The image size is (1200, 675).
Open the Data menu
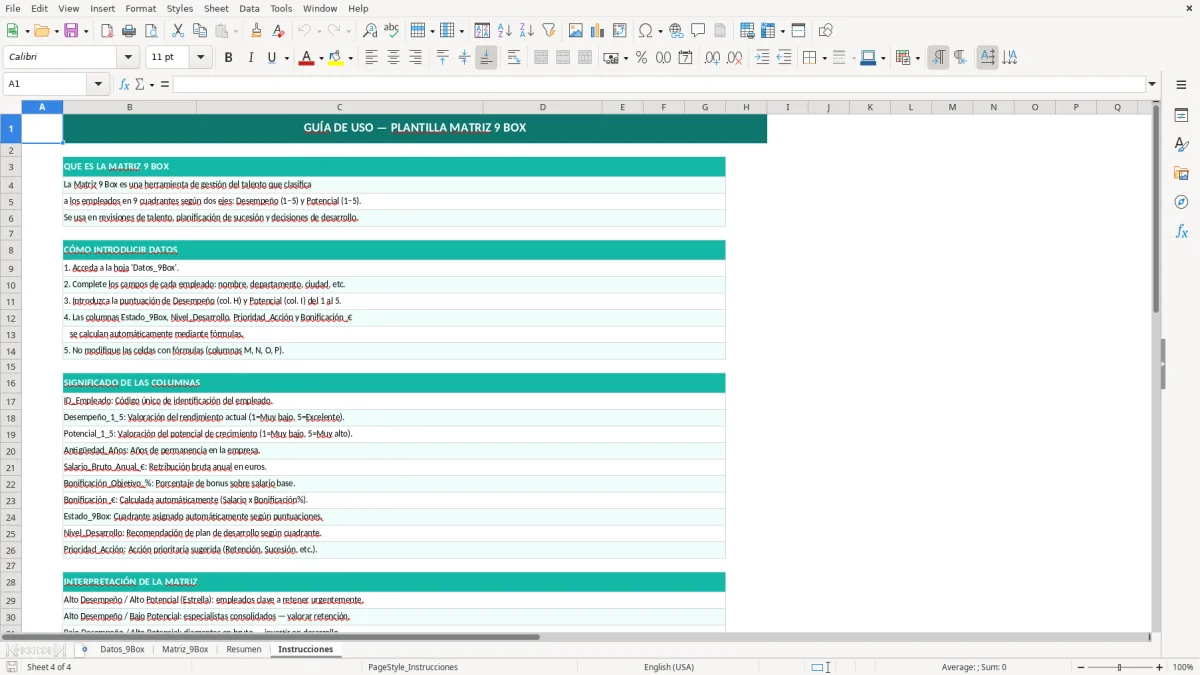click(249, 8)
